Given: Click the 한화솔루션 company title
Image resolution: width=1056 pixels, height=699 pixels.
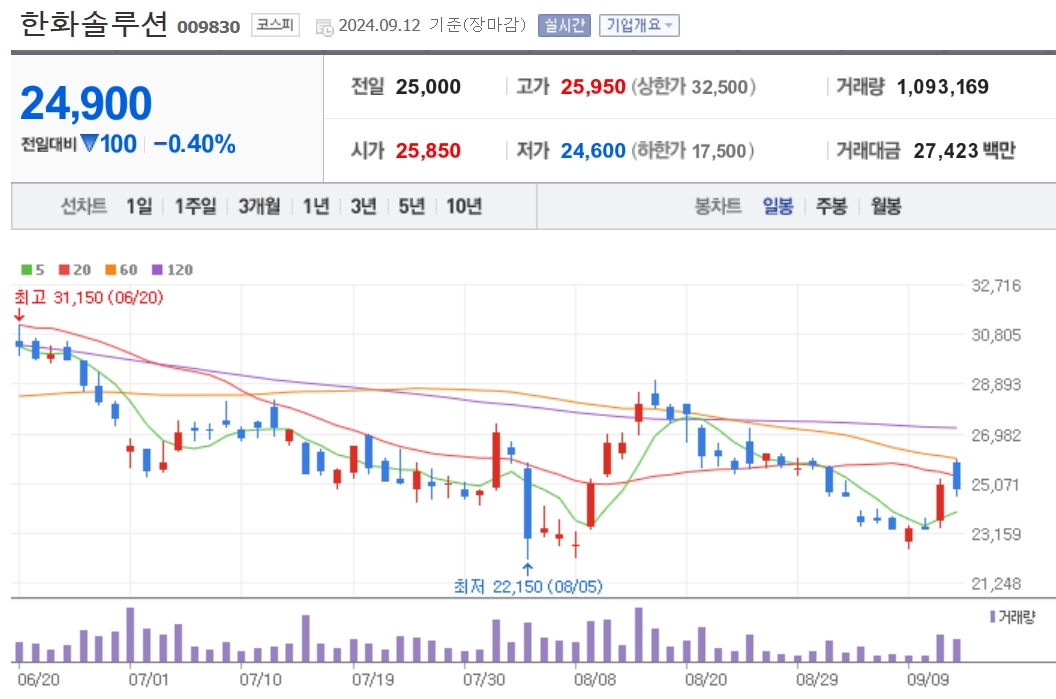Looking at the screenshot, I should pyautogui.click(x=94, y=24).
